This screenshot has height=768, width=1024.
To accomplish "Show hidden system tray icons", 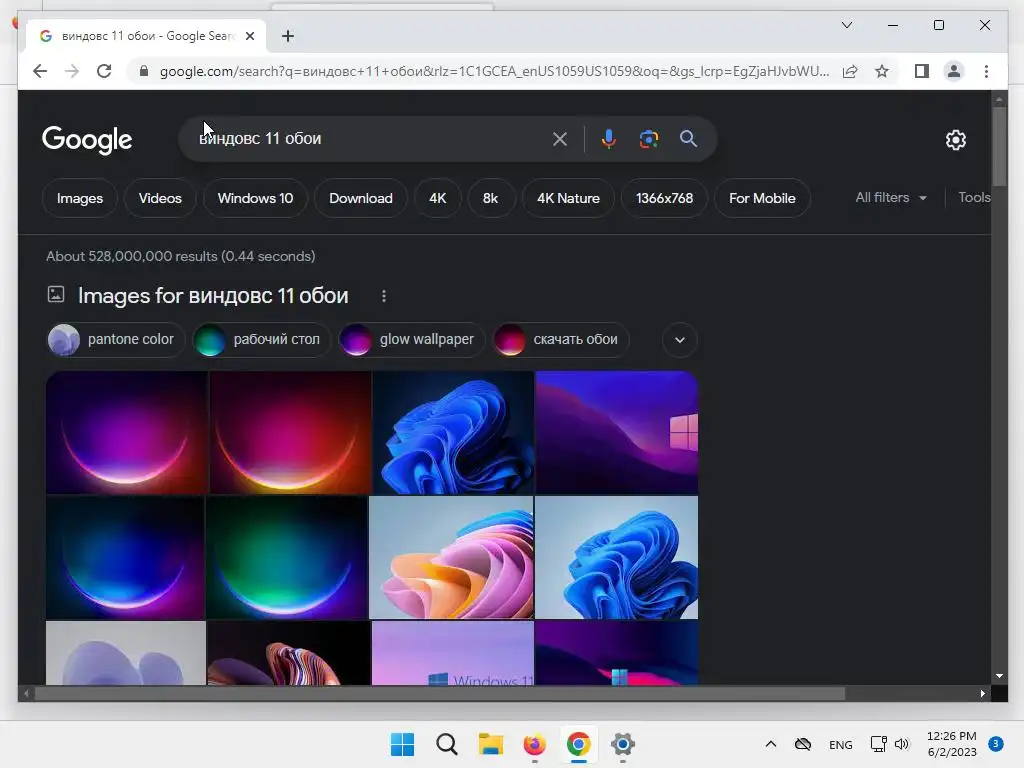I will (x=771, y=744).
